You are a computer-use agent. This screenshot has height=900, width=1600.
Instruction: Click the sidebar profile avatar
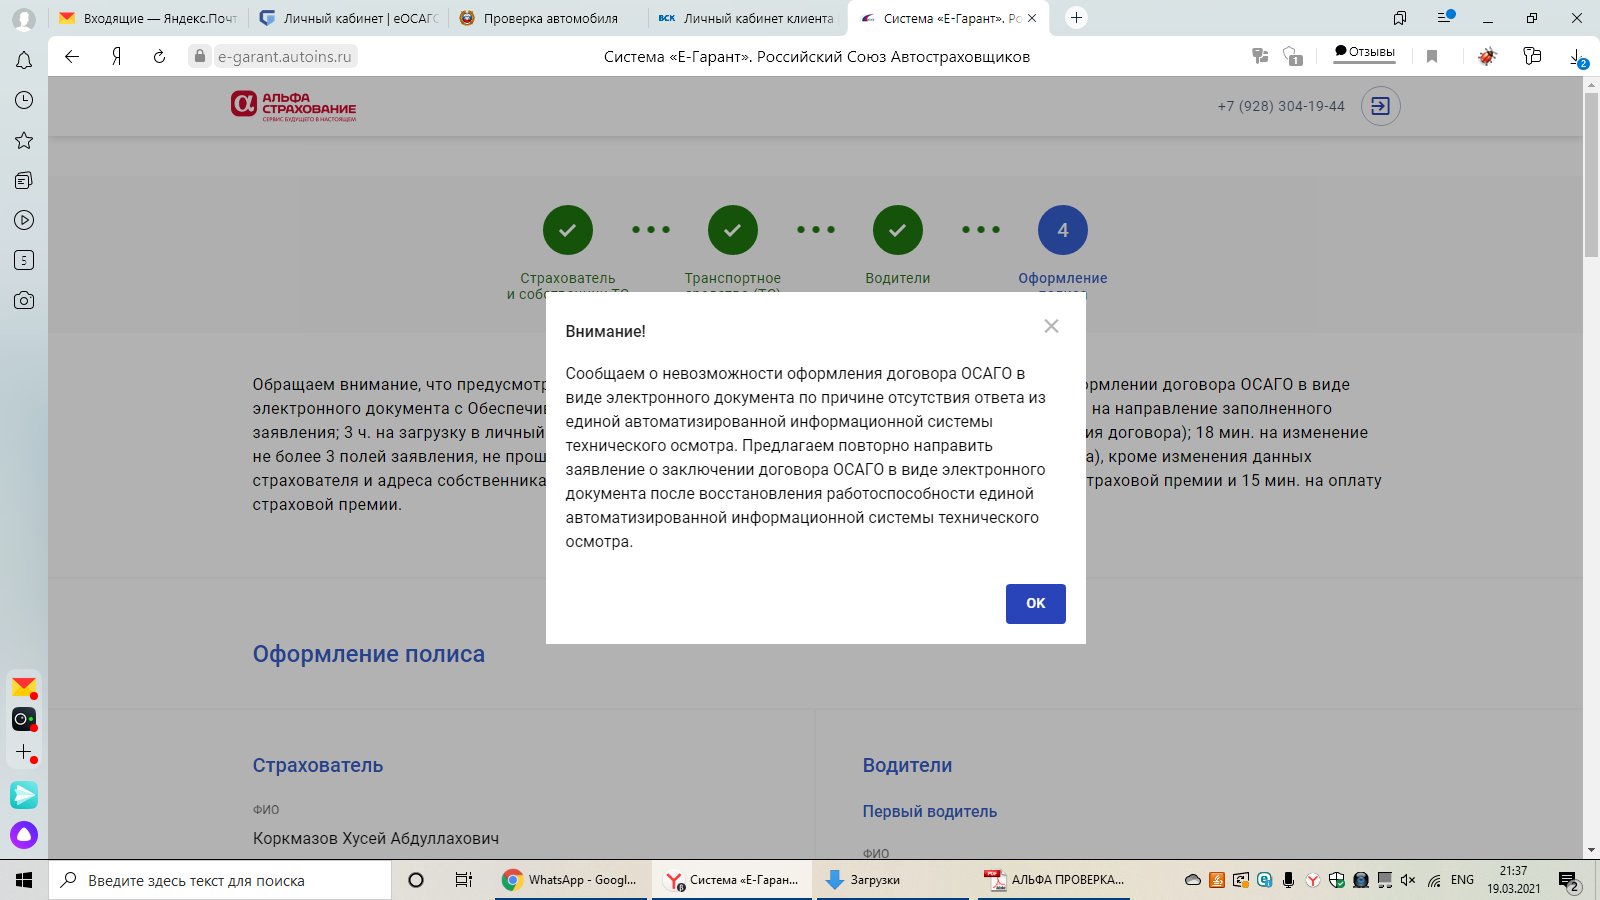[23, 19]
